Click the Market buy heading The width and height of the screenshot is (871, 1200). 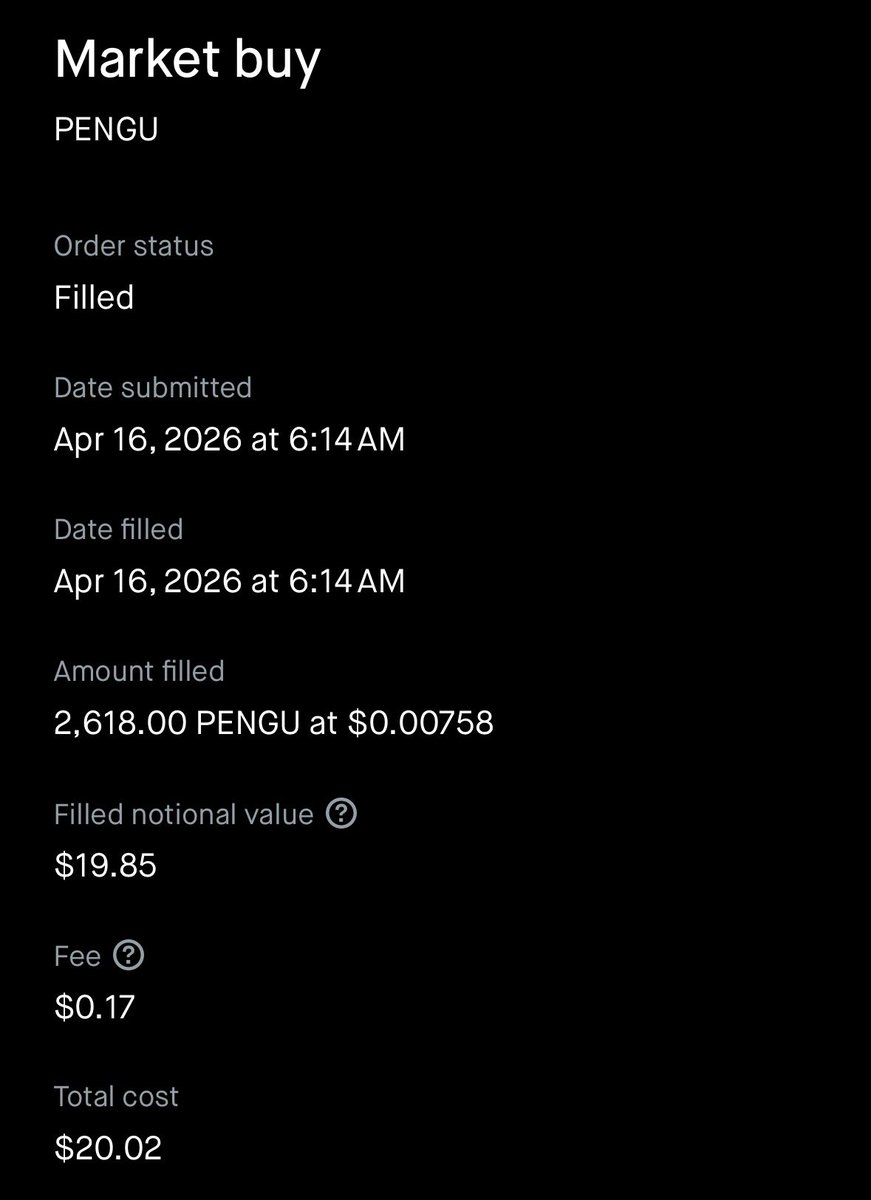point(187,60)
